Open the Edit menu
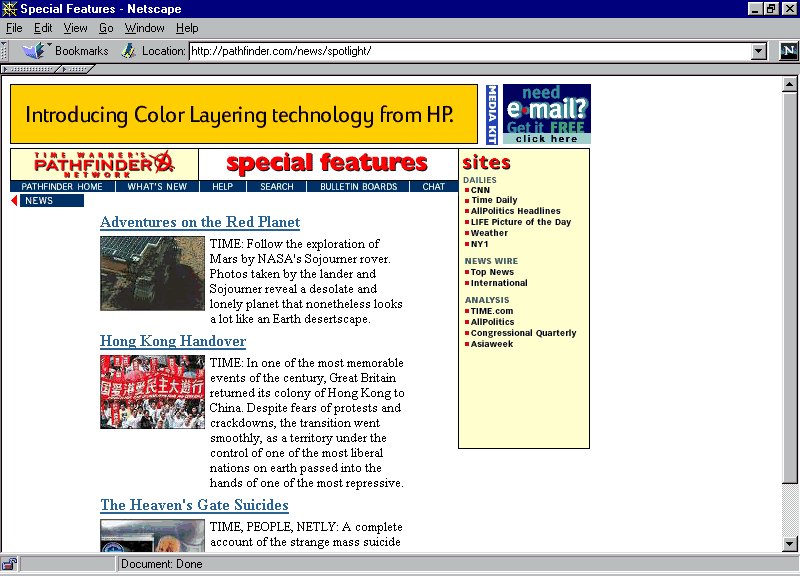The width and height of the screenshot is (800, 576). 43,28
